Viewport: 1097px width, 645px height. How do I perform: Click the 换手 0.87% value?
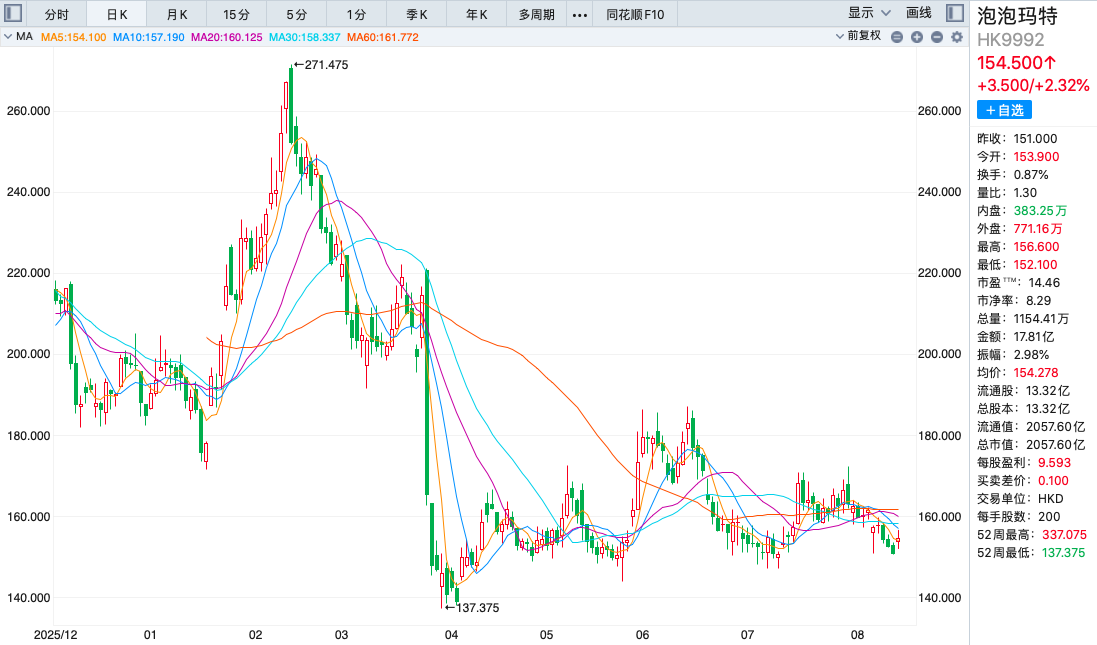pos(1031,175)
